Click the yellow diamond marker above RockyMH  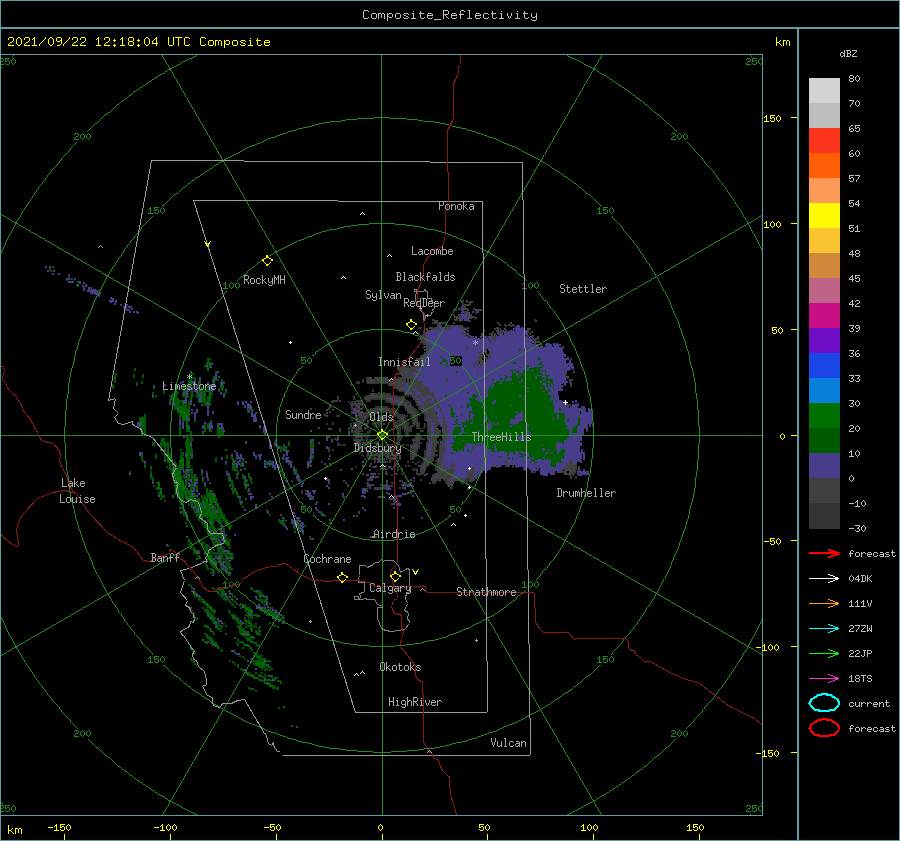click(267, 261)
